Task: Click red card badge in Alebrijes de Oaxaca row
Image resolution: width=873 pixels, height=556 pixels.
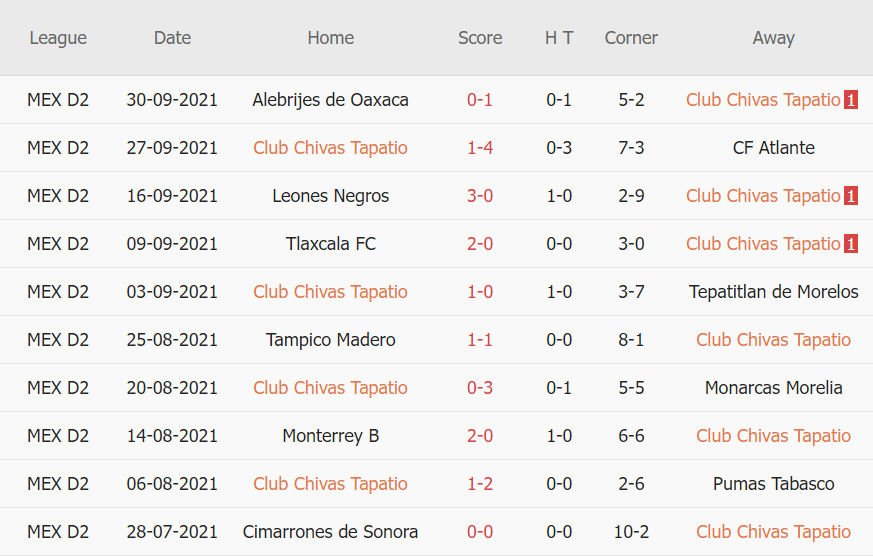Action: [x=851, y=100]
